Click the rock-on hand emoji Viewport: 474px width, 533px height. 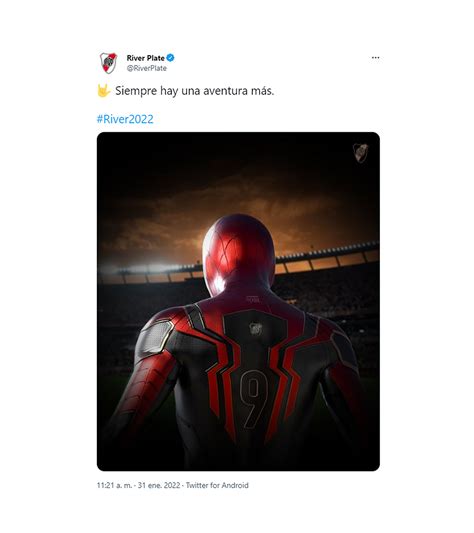(x=103, y=90)
